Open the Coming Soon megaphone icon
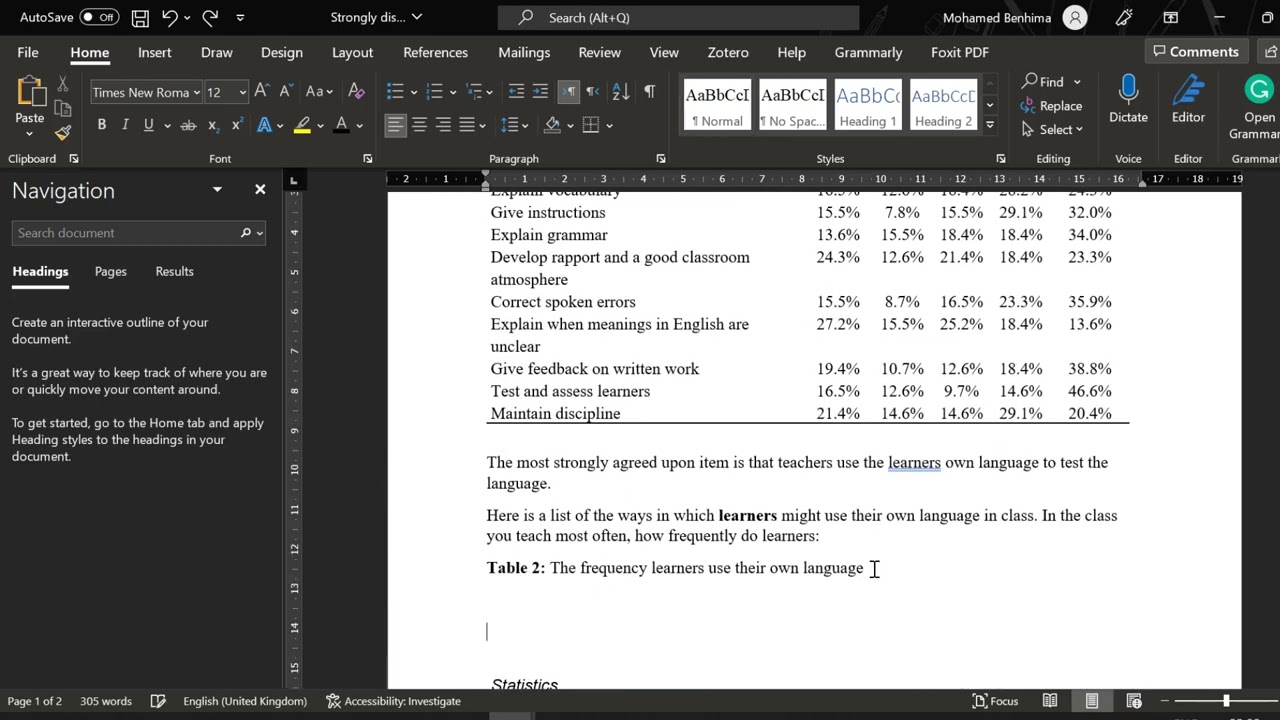The height and width of the screenshot is (720, 1280). point(1124,17)
